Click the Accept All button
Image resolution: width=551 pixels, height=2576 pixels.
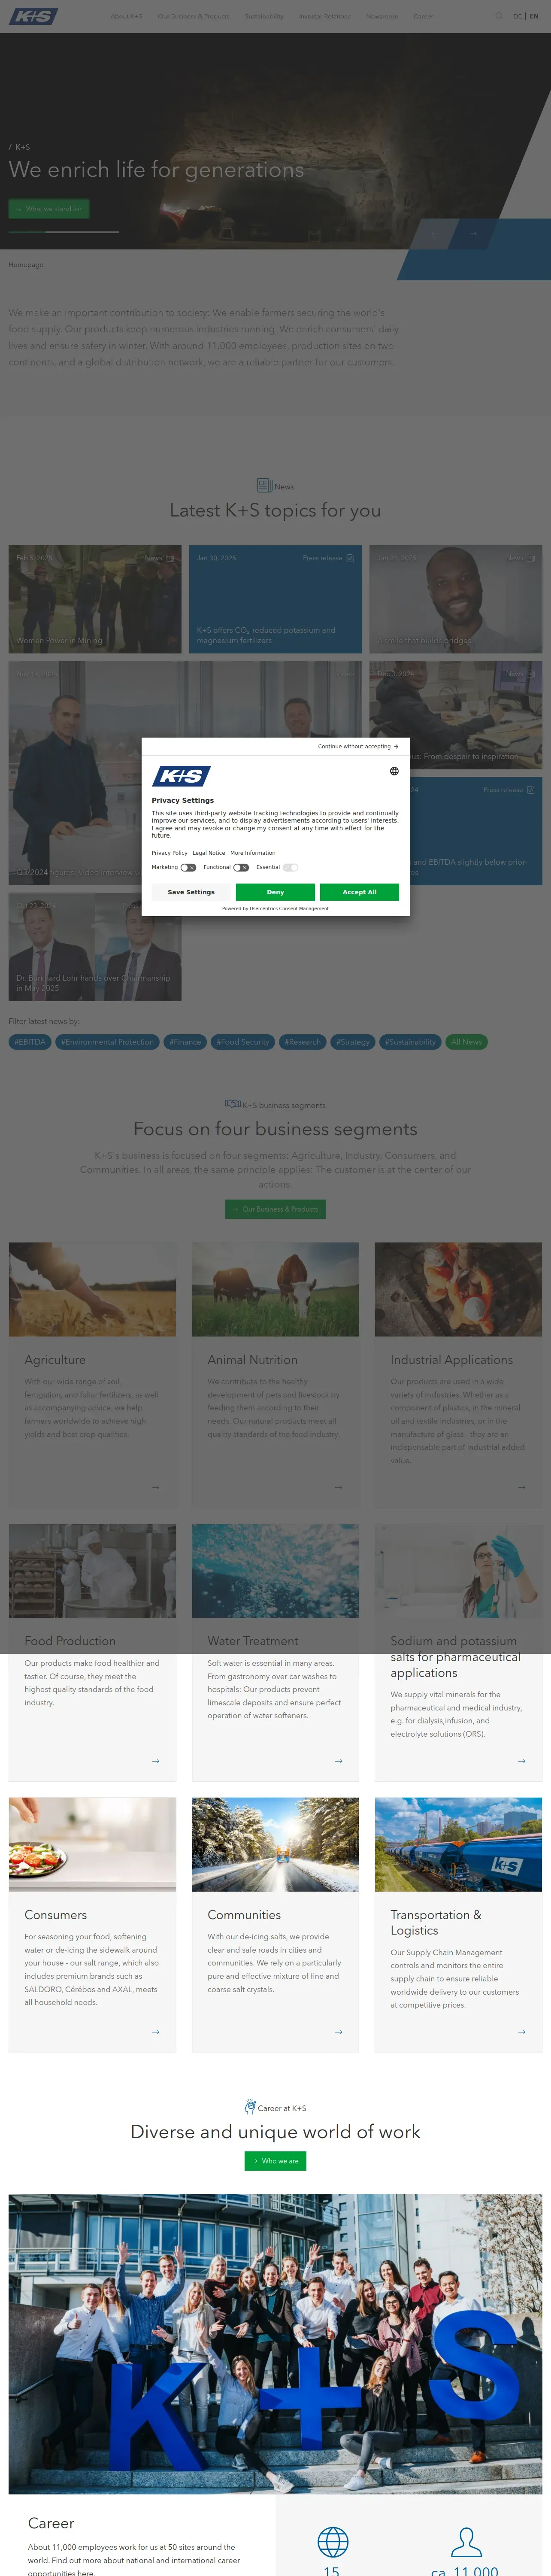pyautogui.click(x=360, y=892)
